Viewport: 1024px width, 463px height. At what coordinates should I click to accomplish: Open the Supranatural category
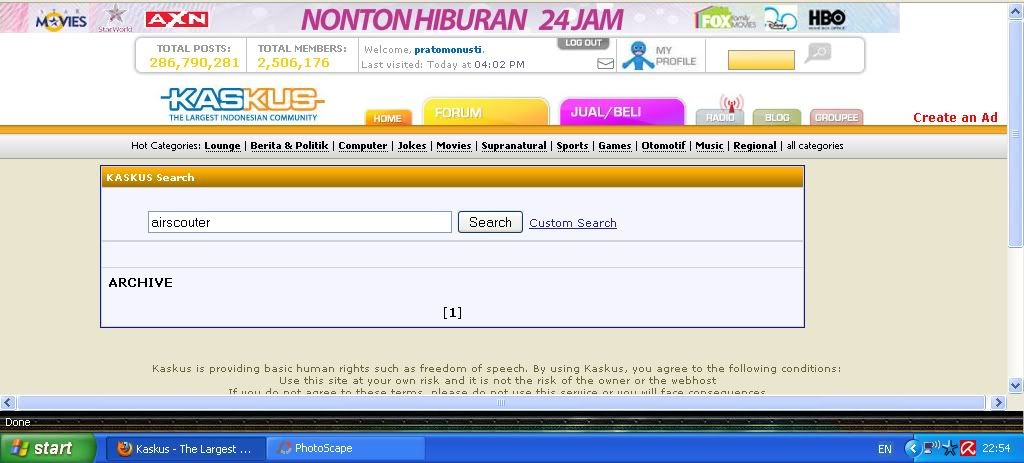[x=514, y=146]
